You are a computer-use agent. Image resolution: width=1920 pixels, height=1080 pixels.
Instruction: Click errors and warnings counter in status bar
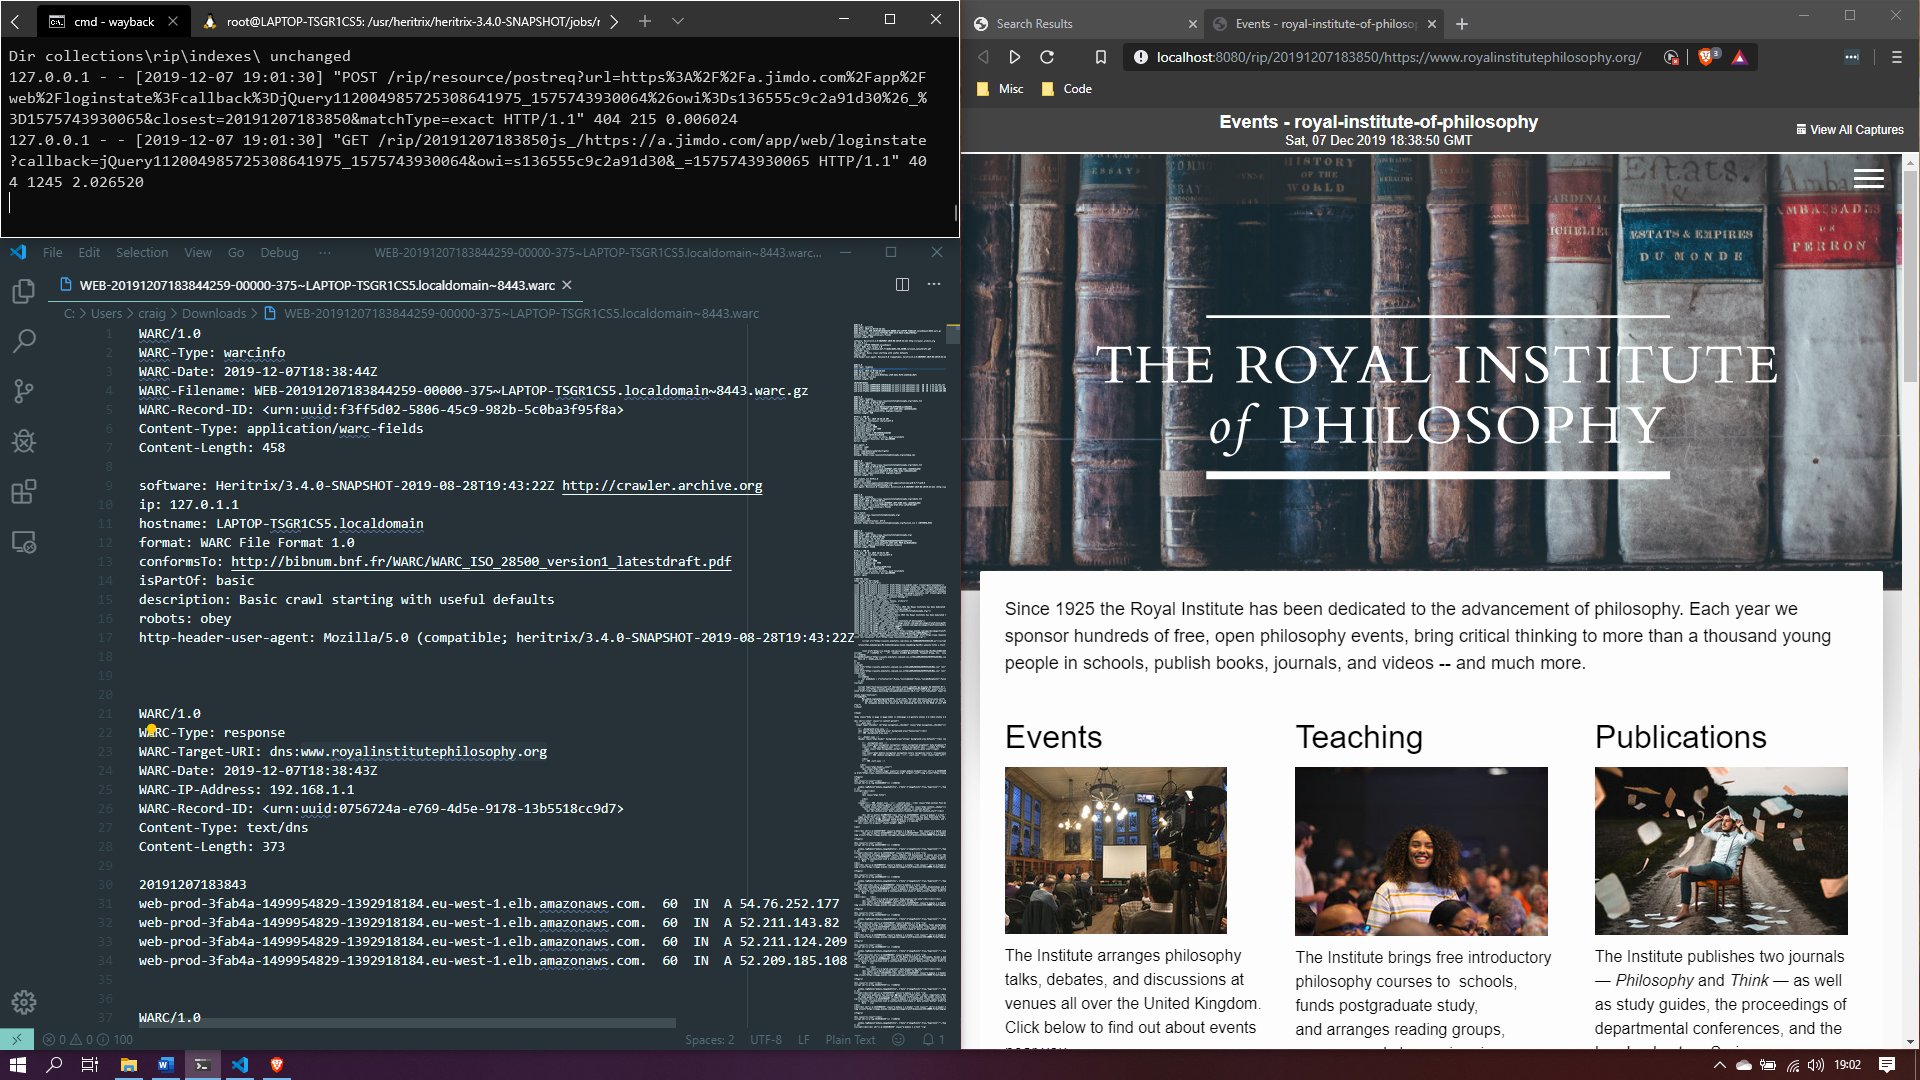tap(88, 1039)
